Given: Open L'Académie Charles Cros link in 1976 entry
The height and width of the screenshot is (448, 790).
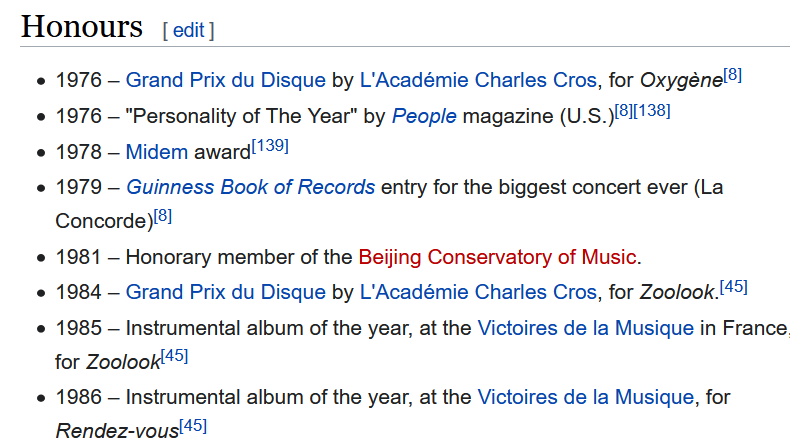Looking at the screenshot, I should pos(478,80).
